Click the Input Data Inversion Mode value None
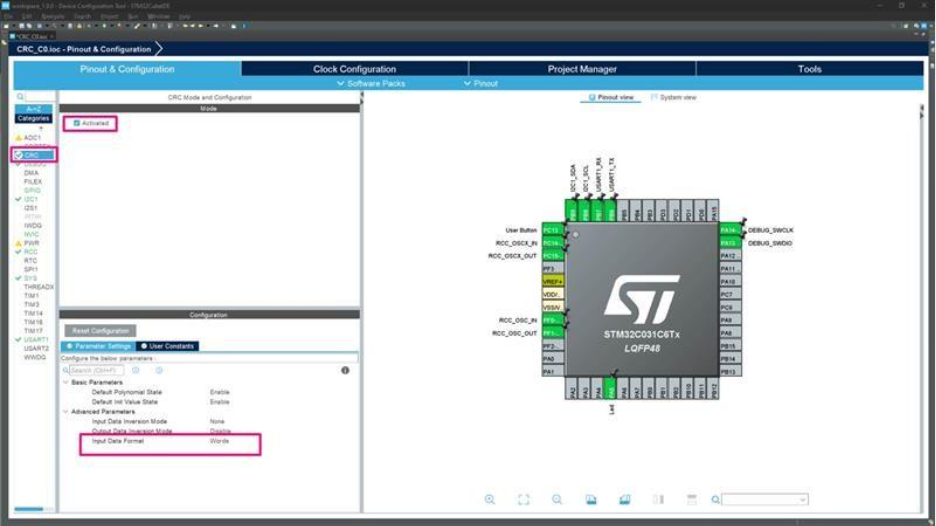 tap(217, 422)
